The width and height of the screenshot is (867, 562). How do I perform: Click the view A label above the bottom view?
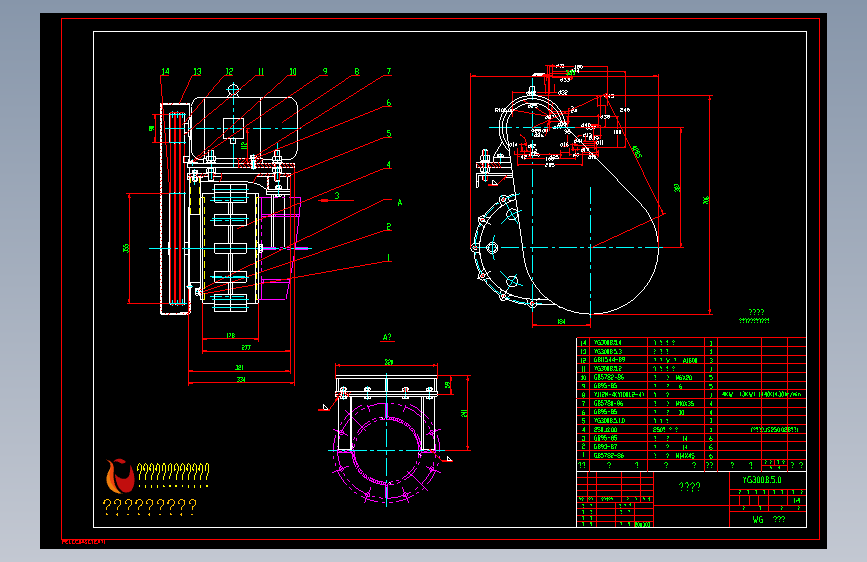coord(387,337)
